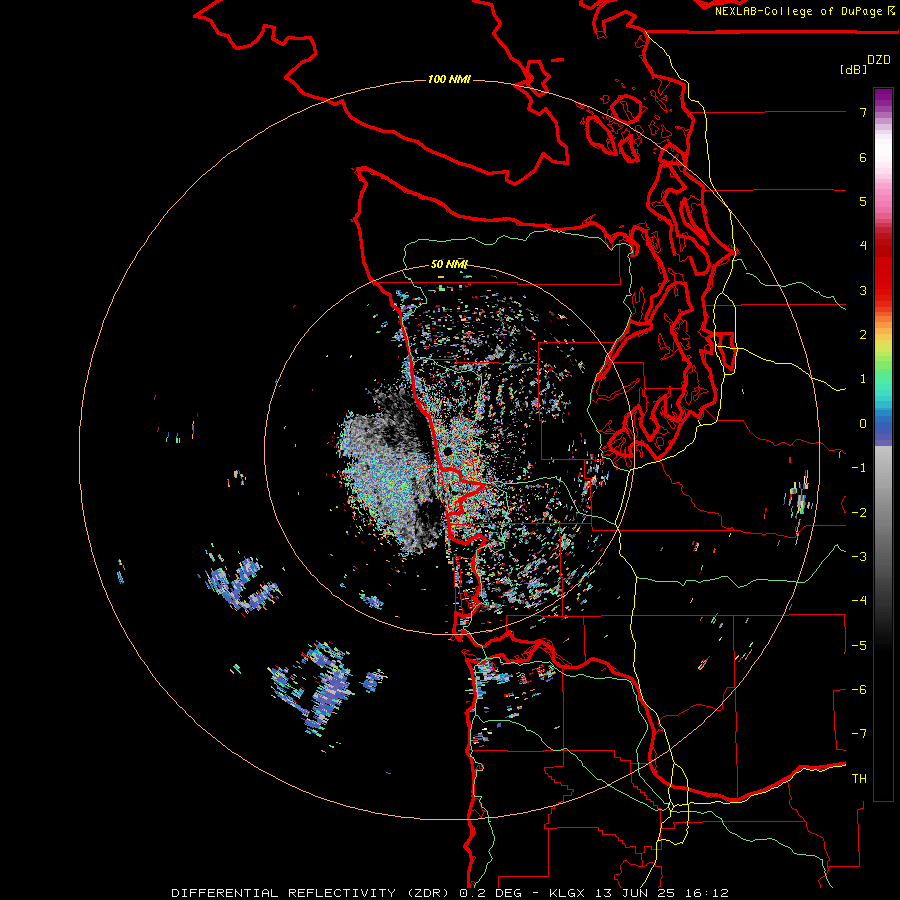Click the 0 dB tick label on scale
This screenshot has height=900, width=900.
863,424
